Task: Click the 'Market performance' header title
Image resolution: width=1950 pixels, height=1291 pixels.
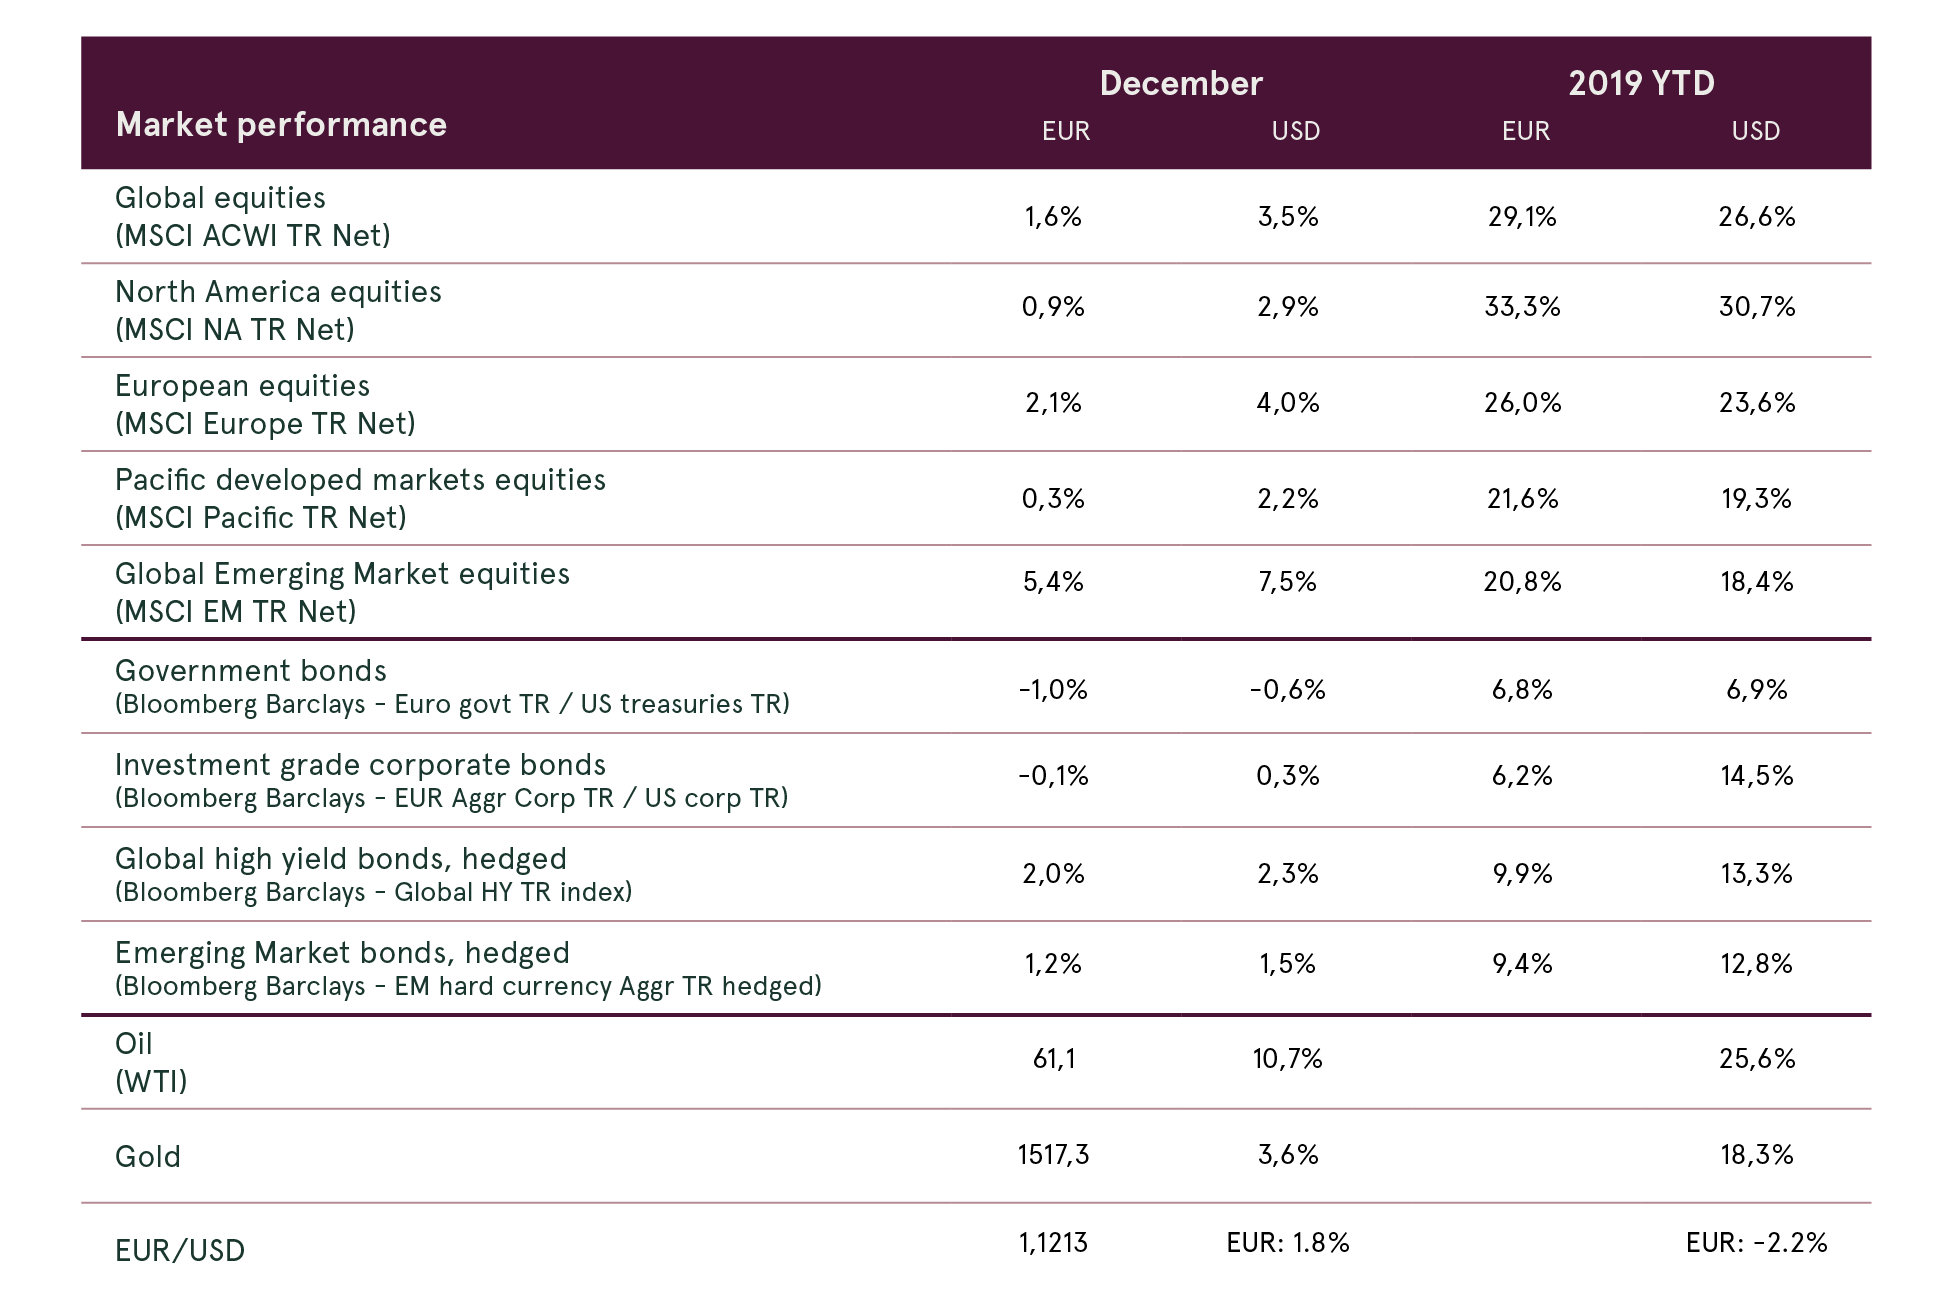Action: 281,125
